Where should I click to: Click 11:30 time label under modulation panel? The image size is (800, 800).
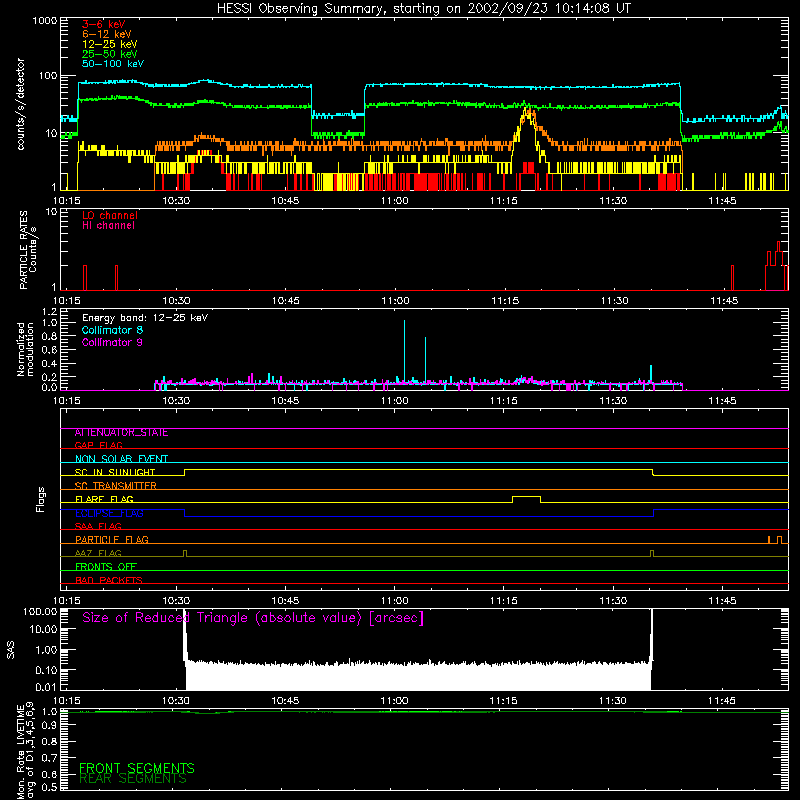click(613, 401)
